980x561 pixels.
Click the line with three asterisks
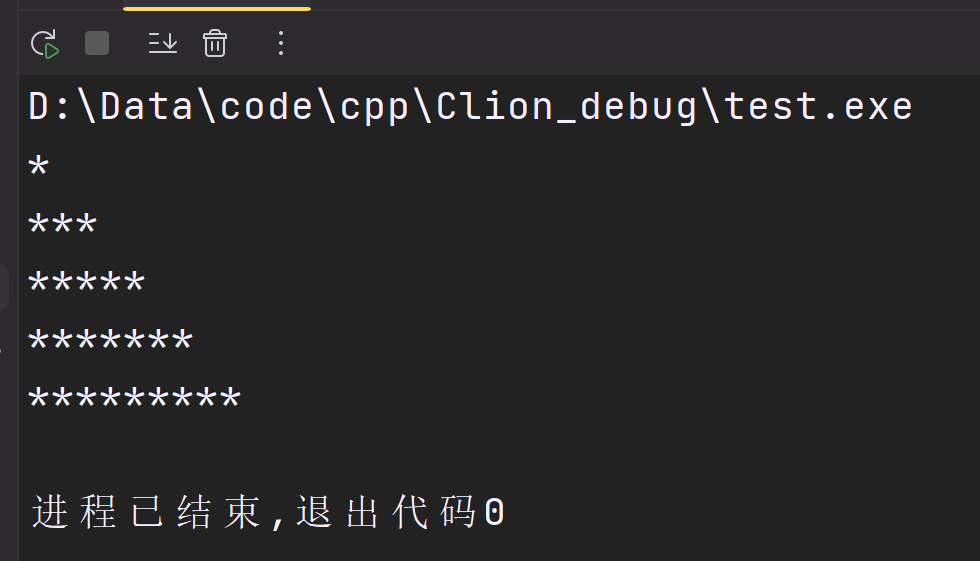tap(62, 226)
